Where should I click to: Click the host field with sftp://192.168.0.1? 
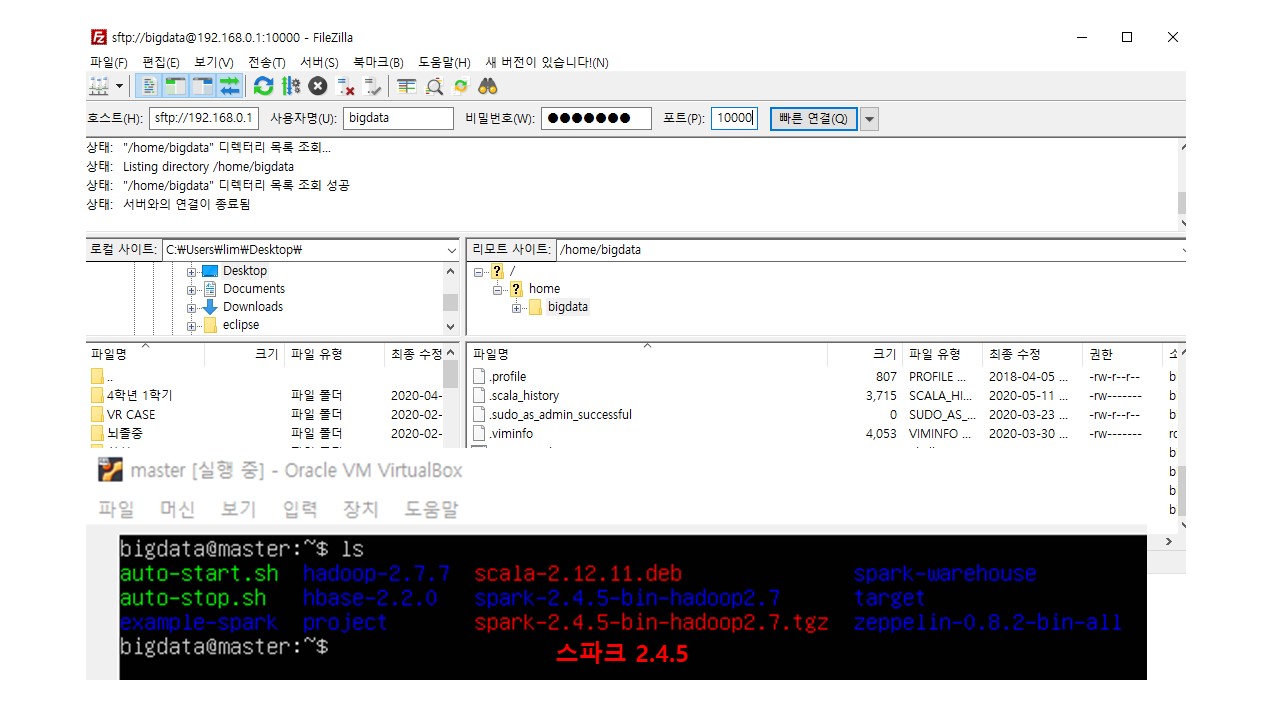pyautogui.click(x=204, y=118)
